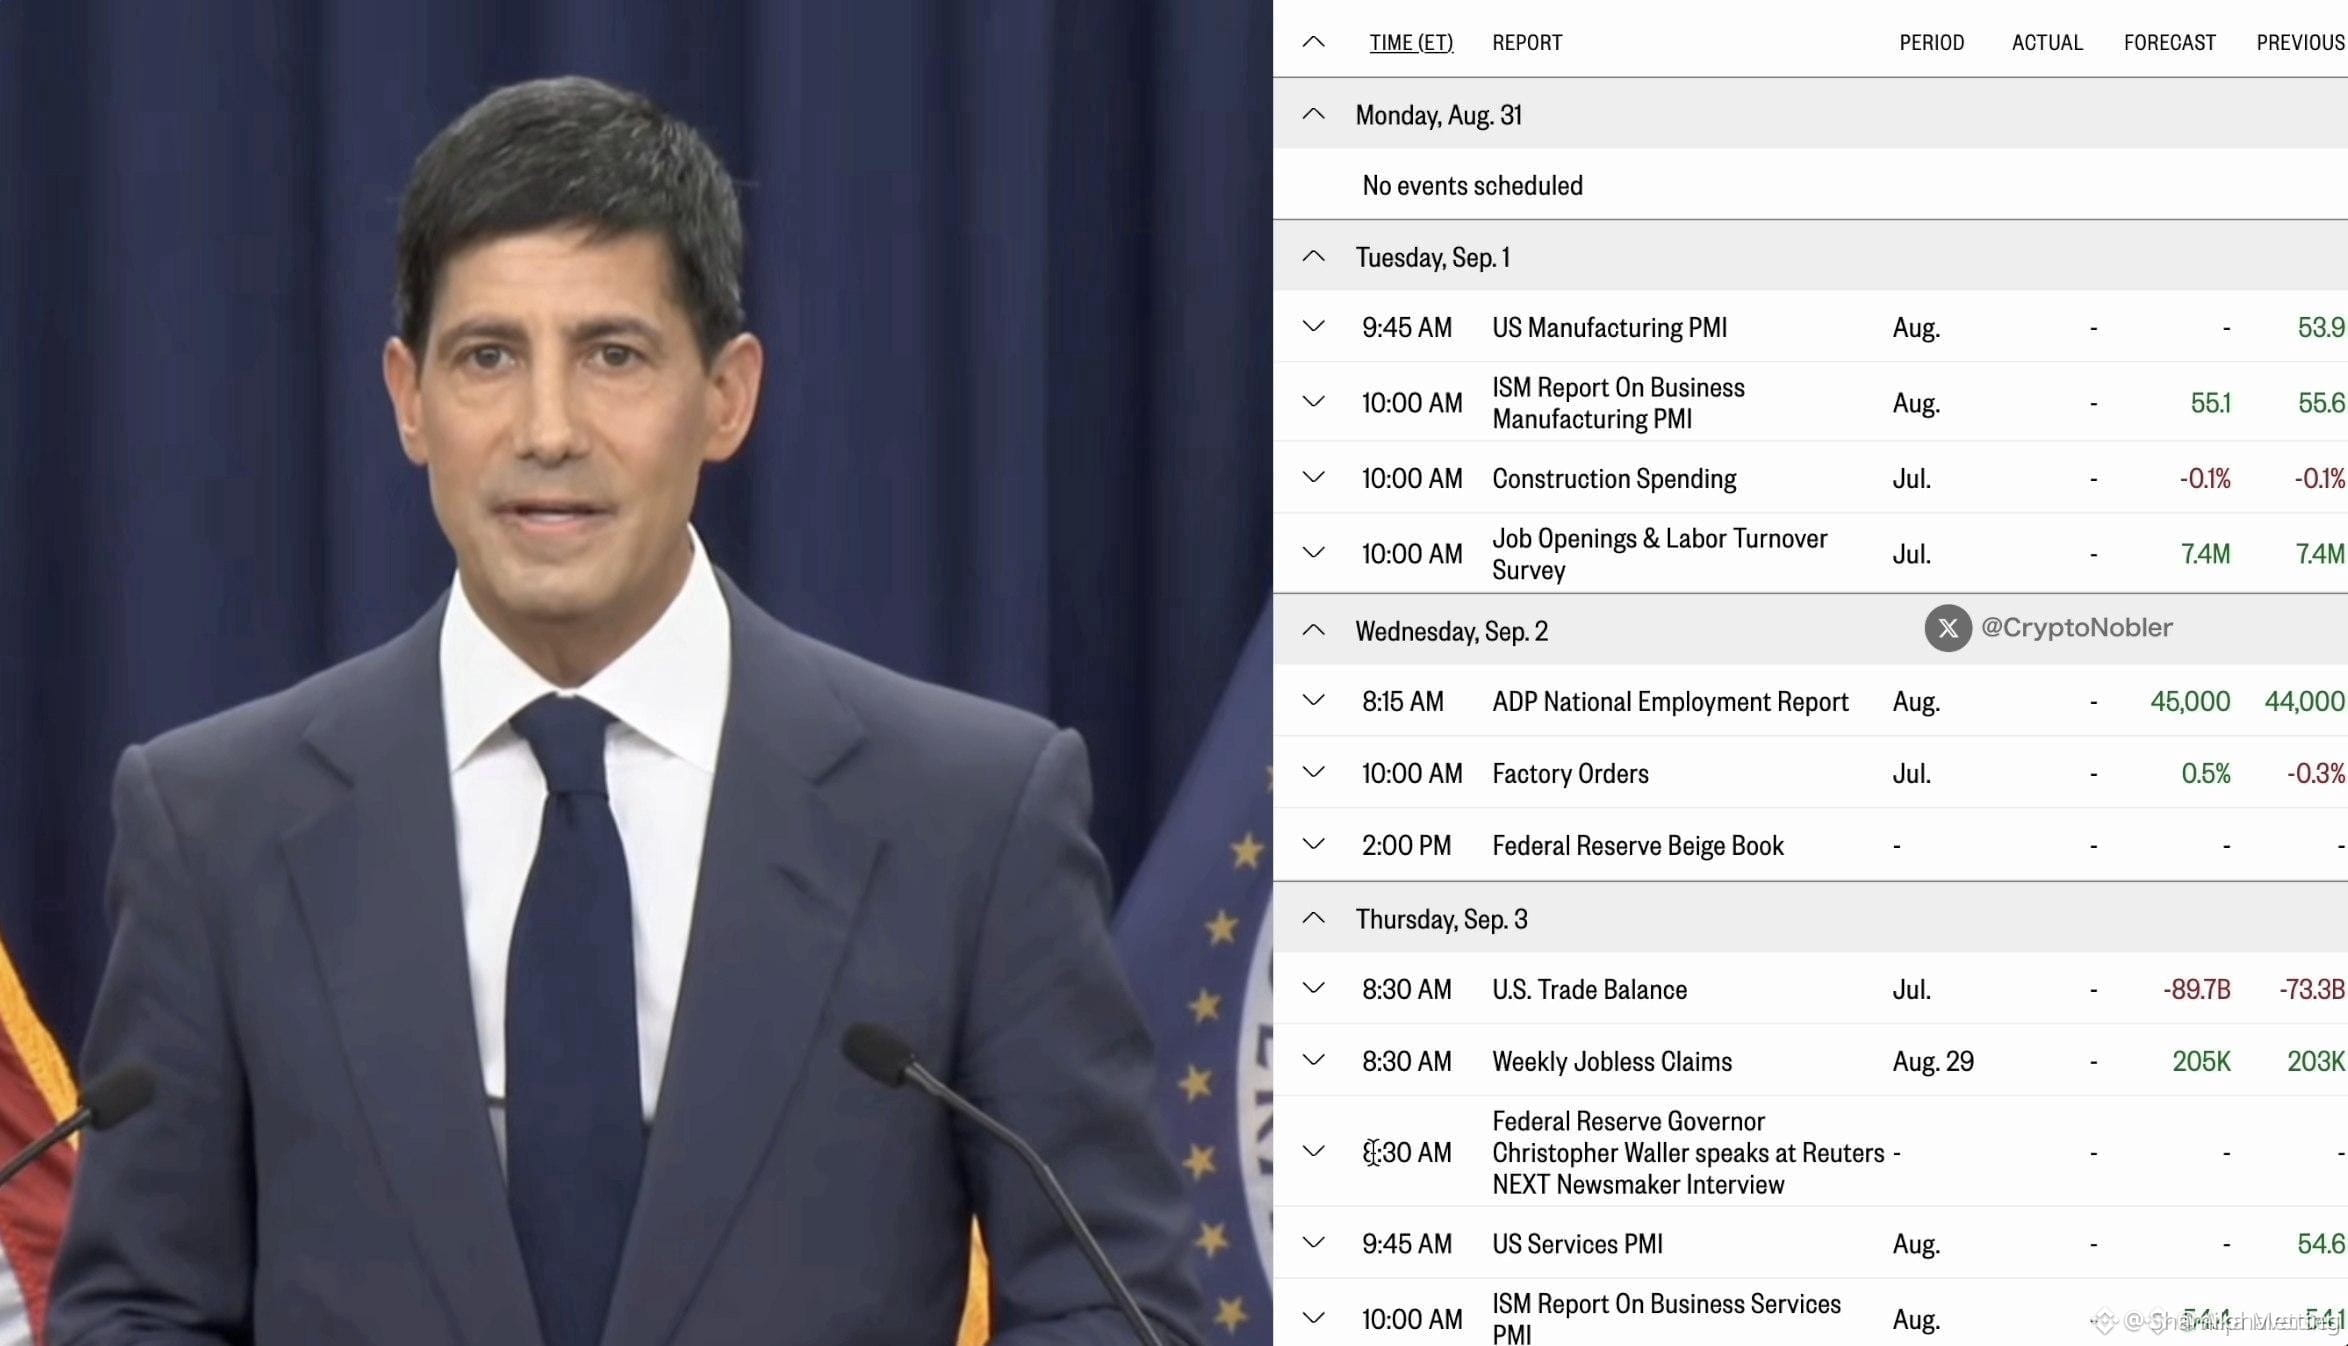Click the FORECAST column header
The height and width of the screenshot is (1346, 2348).
pyautogui.click(x=2170, y=43)
